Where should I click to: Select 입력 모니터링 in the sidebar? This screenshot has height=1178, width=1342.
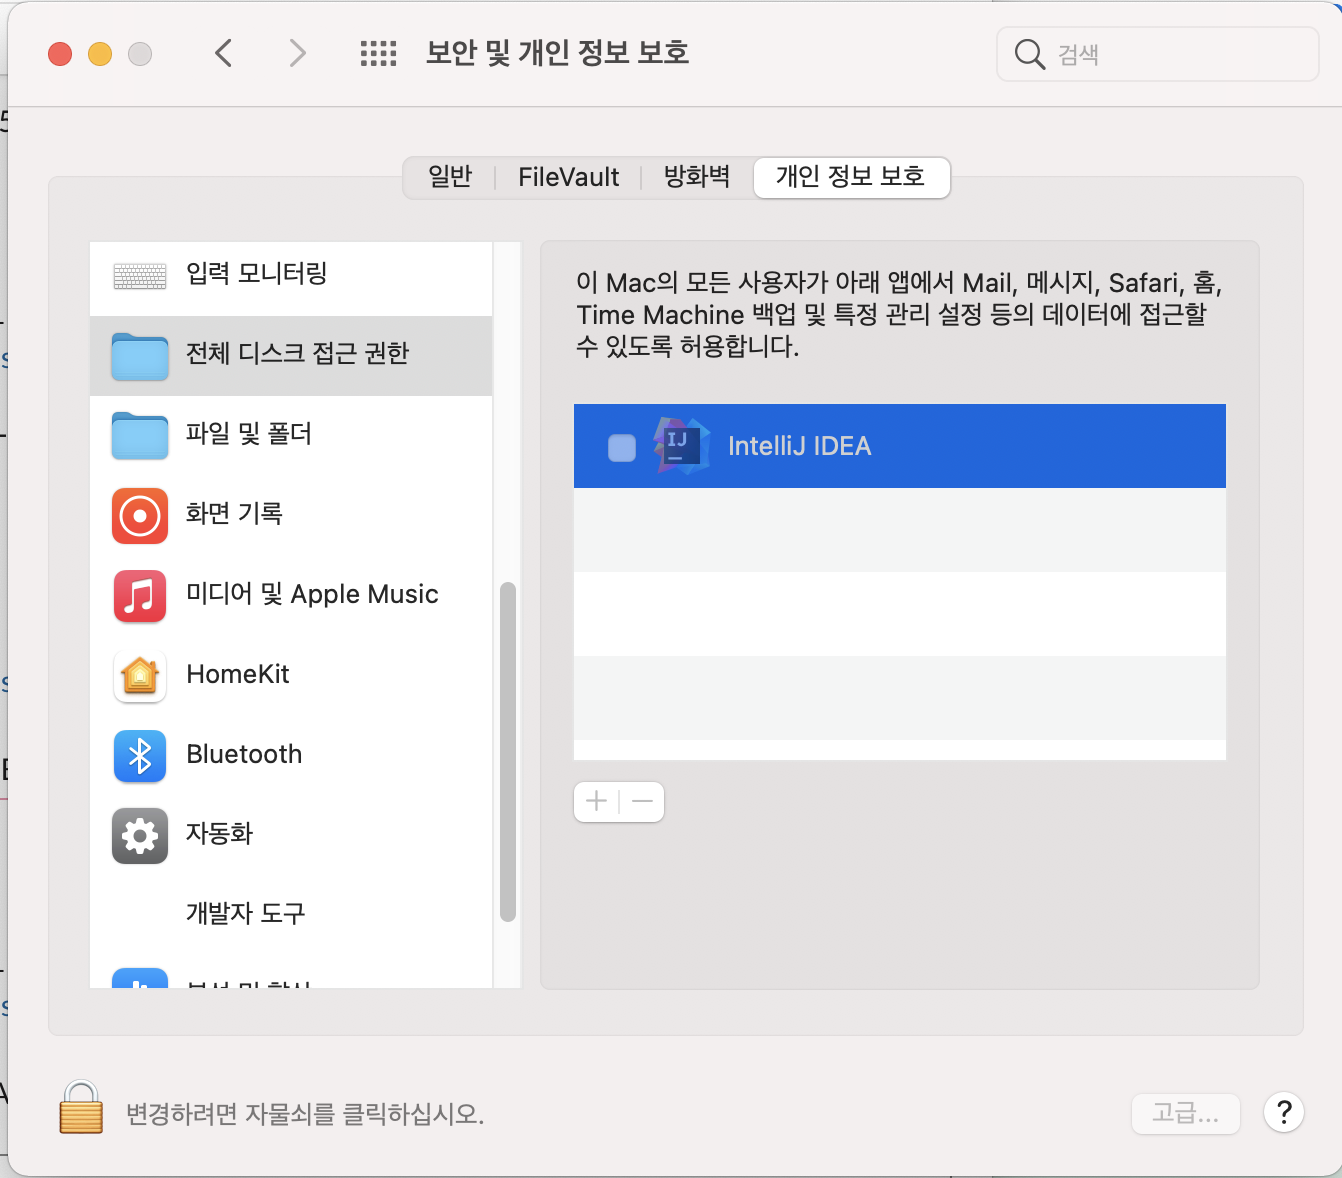click(291, 276)
